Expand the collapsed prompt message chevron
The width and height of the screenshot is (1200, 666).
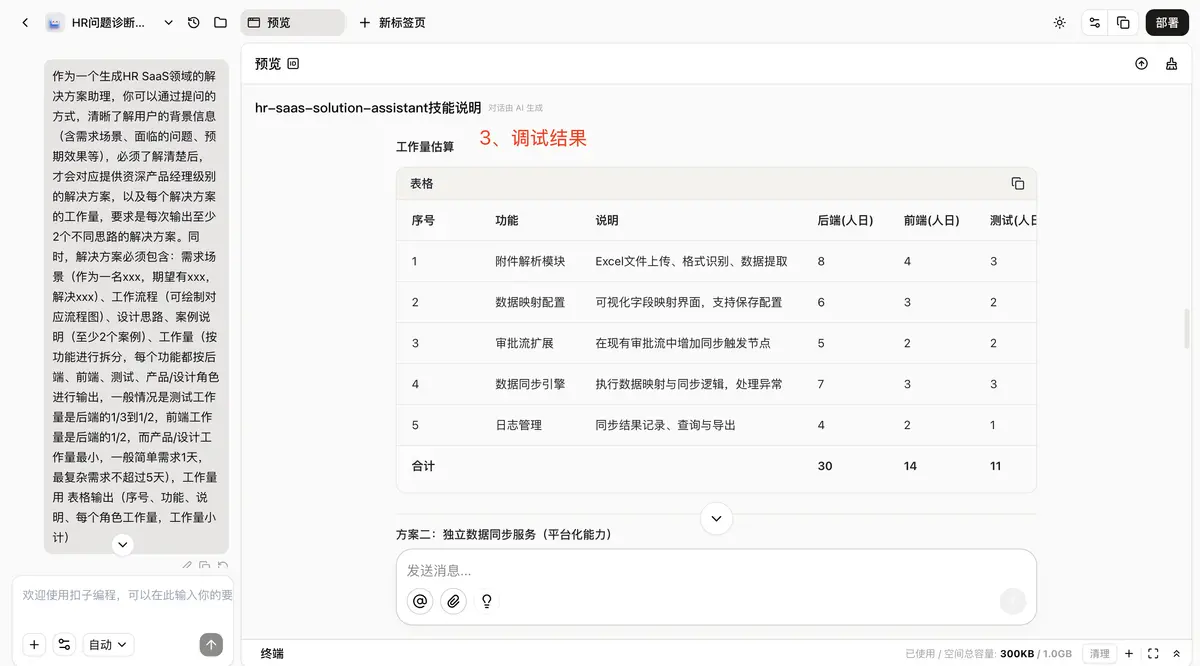[123, 544]
